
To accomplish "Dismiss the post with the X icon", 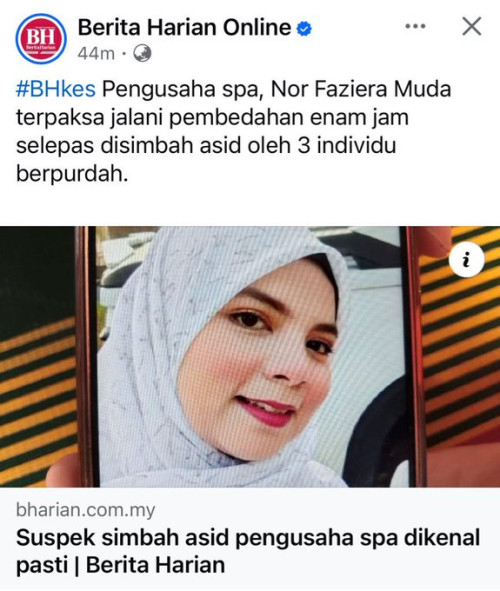I will [472, 26].
